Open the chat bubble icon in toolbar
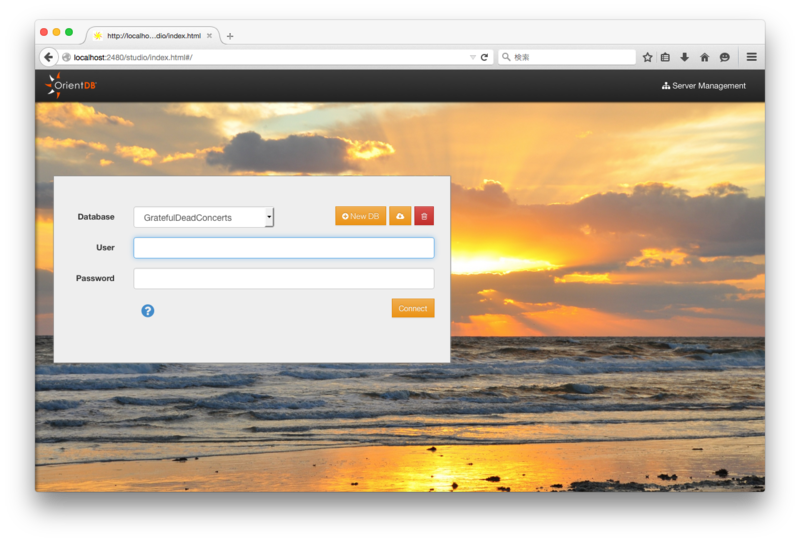Screen dimensions: 800x542 click(x=724, y=57)
